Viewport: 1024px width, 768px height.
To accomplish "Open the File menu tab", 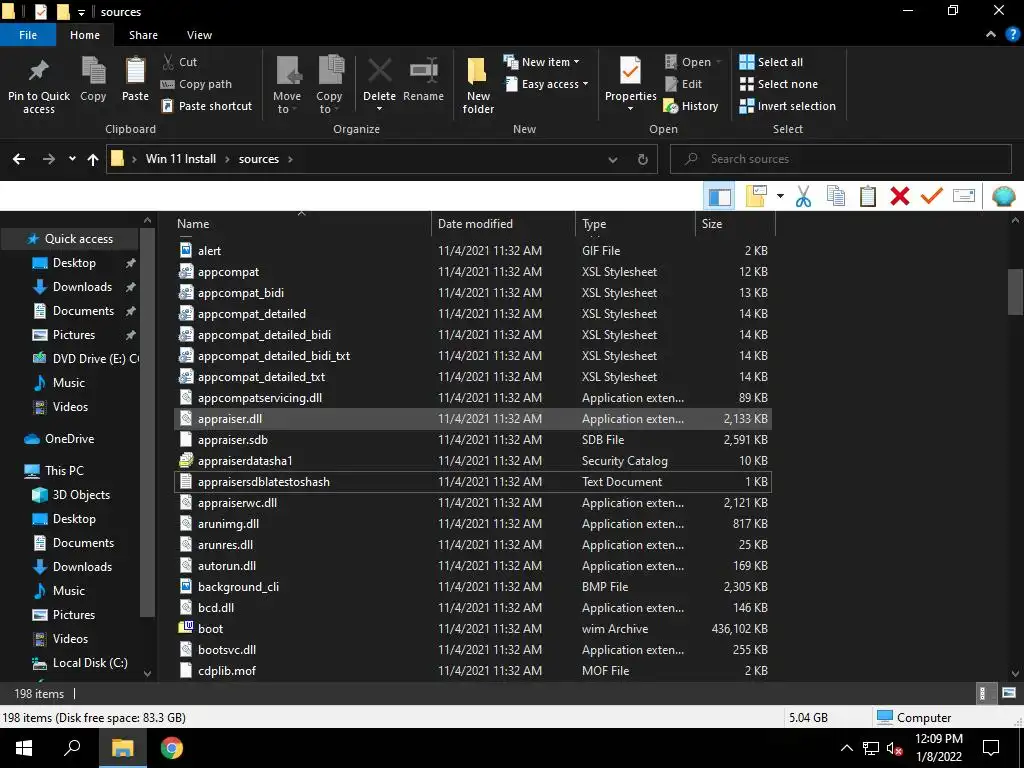I will click(x=28, y=35).
